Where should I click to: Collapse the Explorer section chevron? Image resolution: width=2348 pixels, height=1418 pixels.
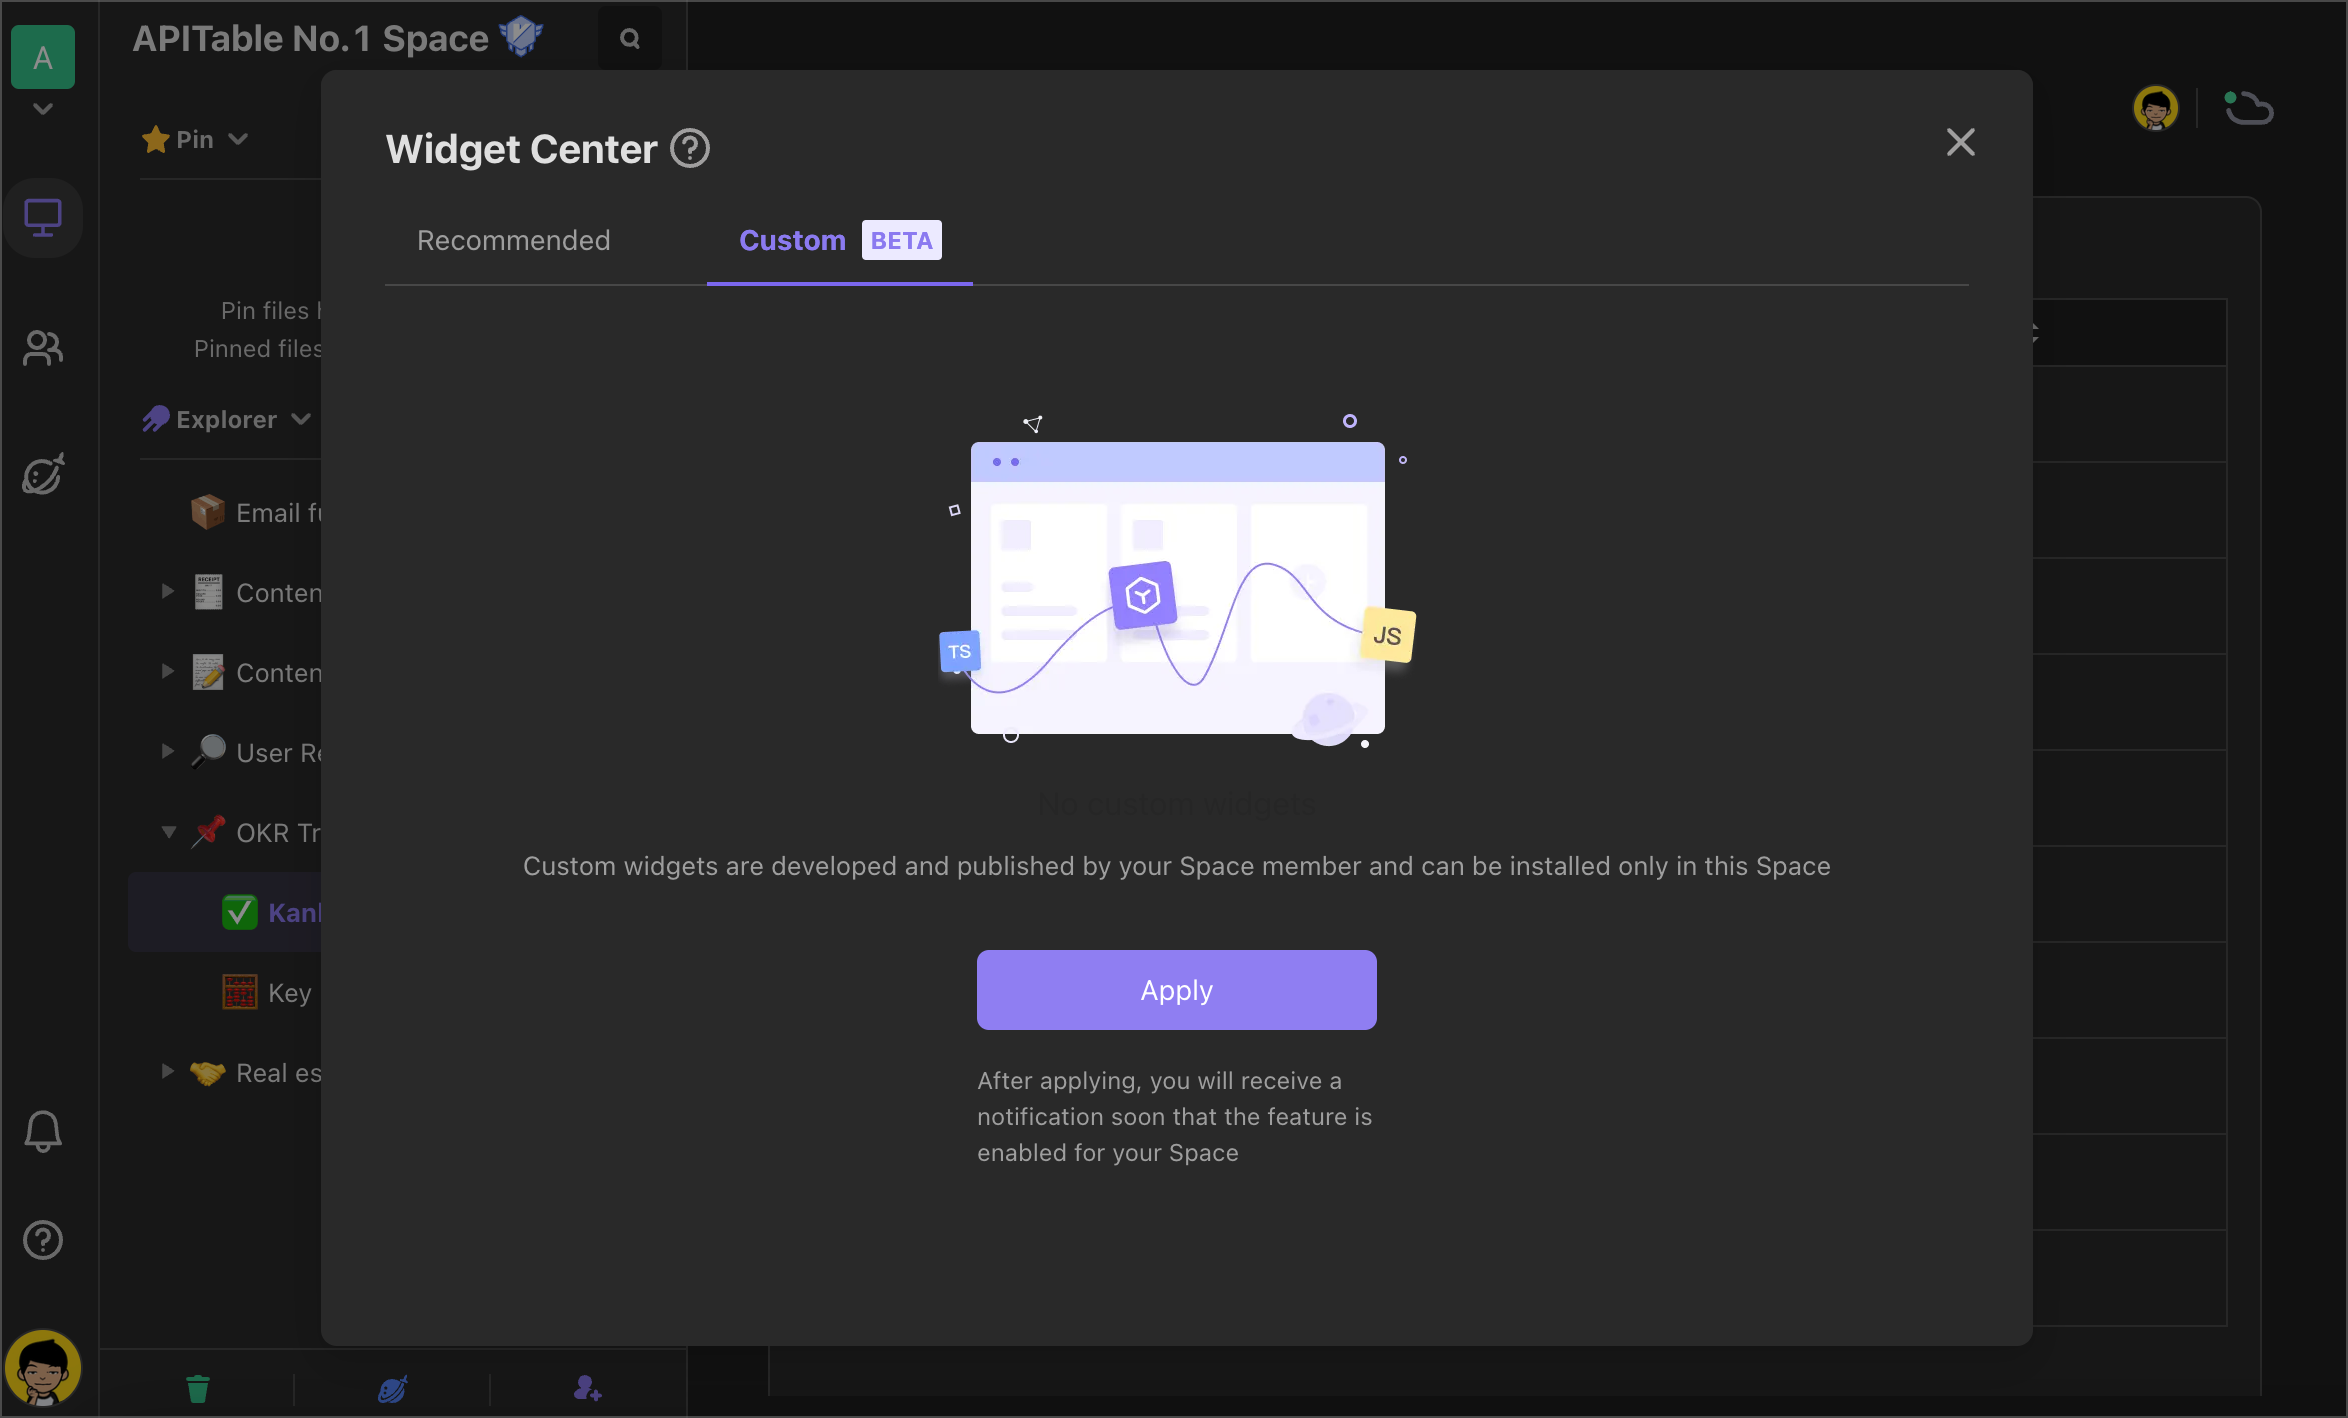pyautogui.click(x=301, y=419)
